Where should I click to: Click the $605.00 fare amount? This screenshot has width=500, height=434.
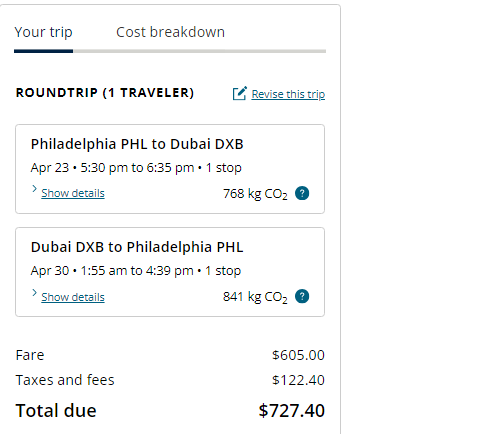(298, 355)
